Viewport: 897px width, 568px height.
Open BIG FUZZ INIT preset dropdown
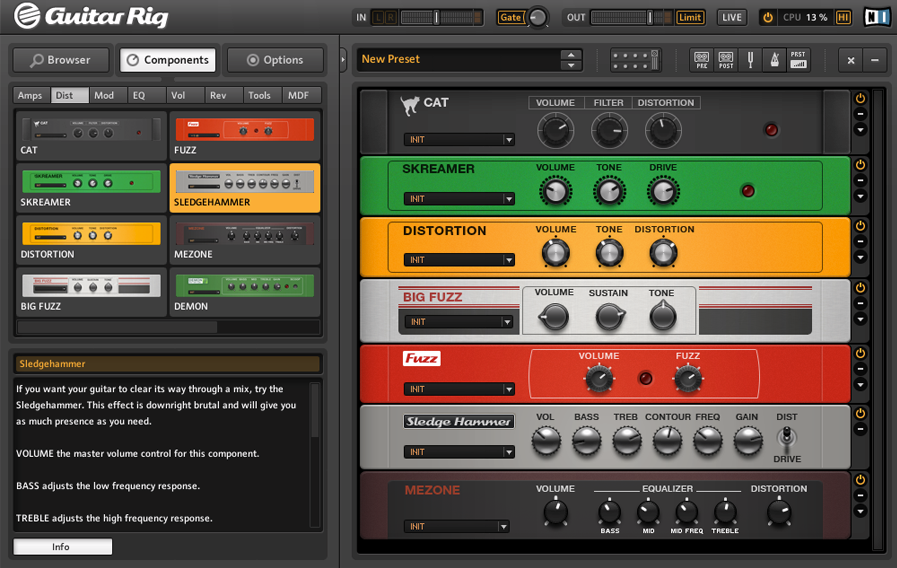pyautogui.click(x=459, y=322)
